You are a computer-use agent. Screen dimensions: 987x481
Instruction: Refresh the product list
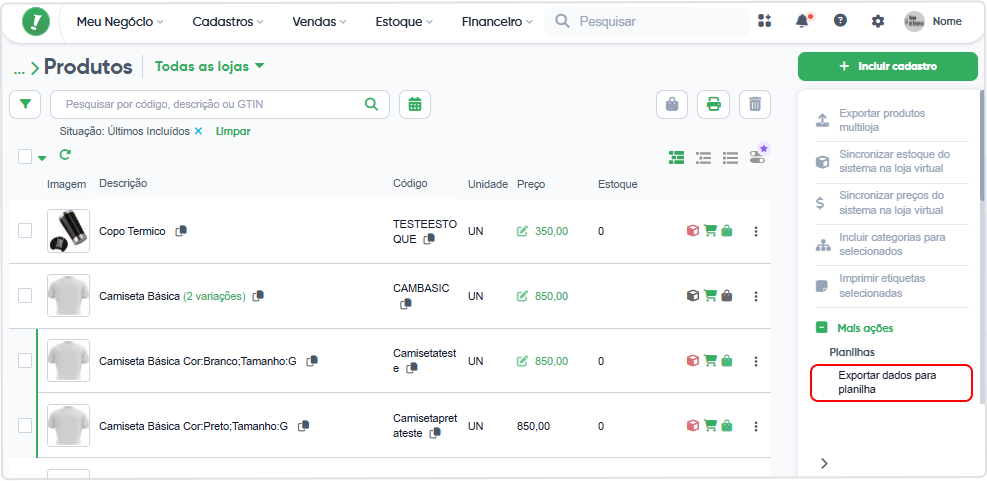tap(65, 154)
